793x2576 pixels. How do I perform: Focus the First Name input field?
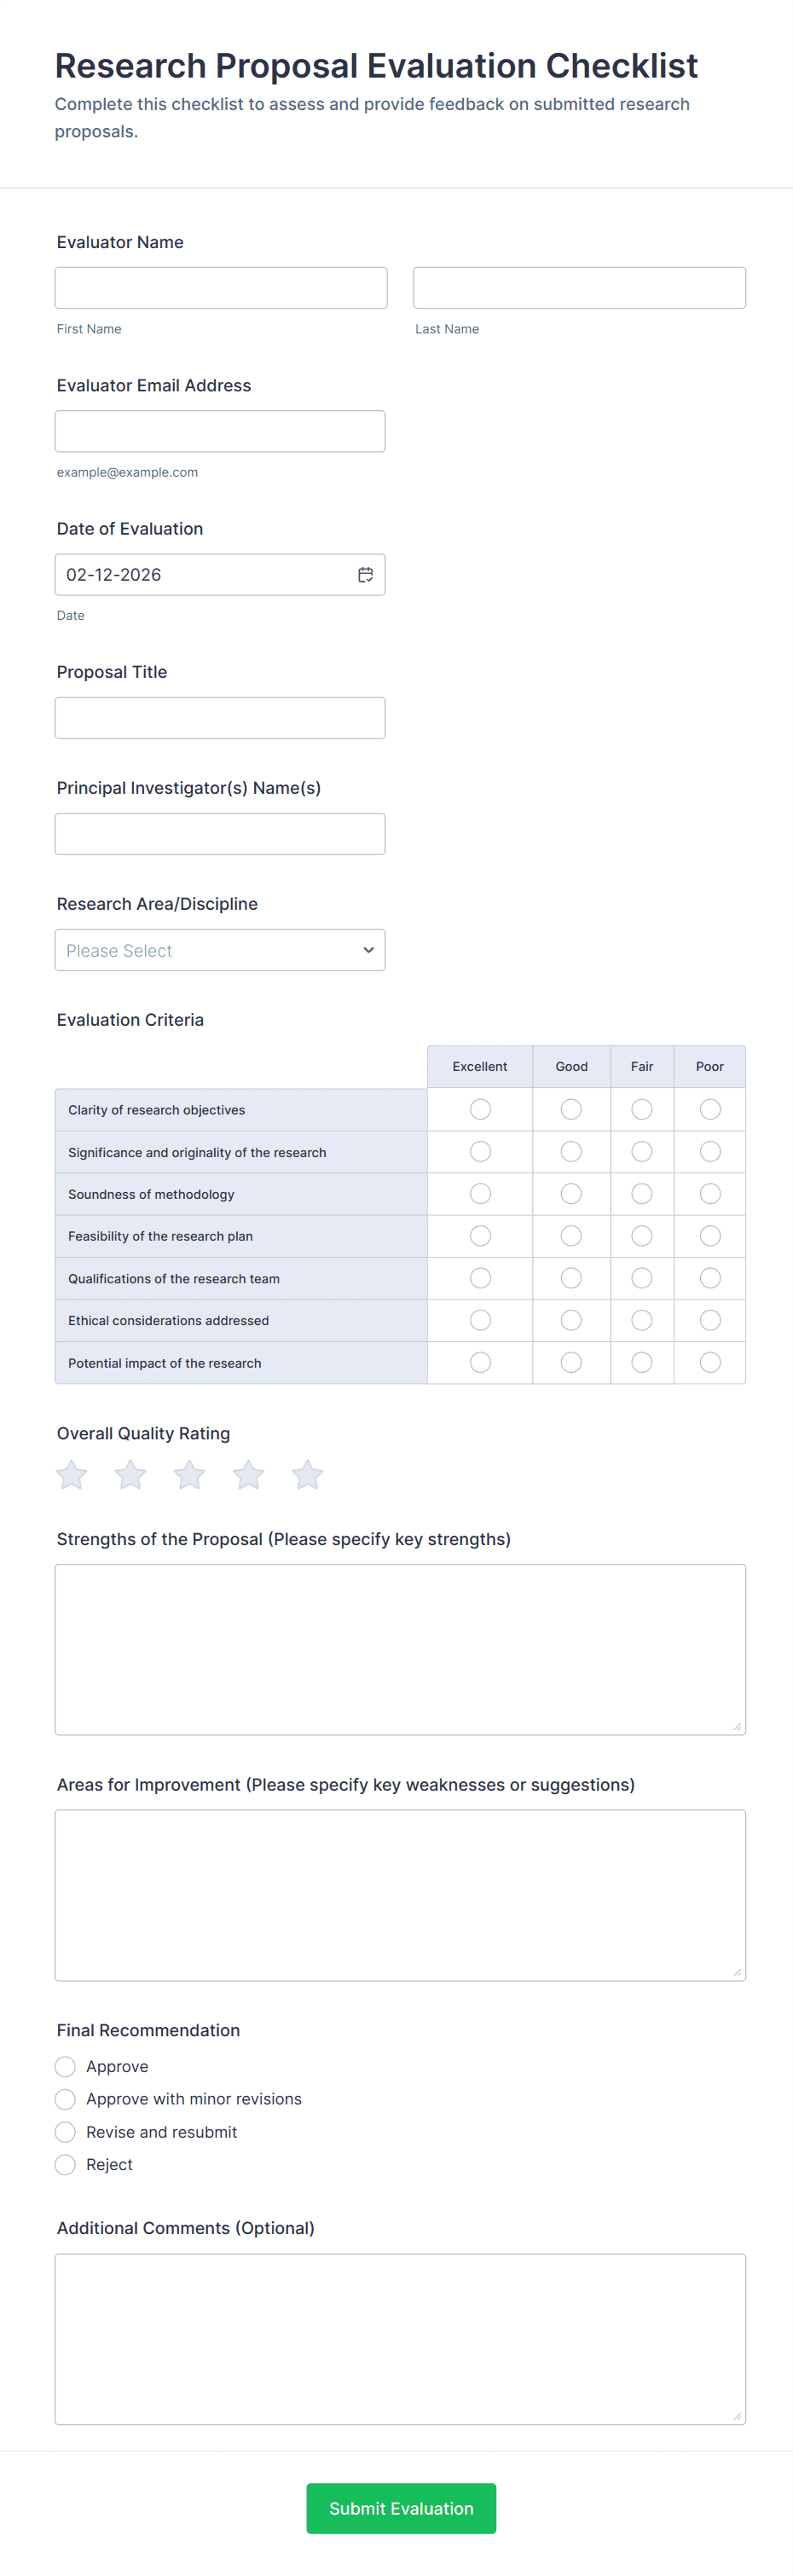tap(221, 288)
